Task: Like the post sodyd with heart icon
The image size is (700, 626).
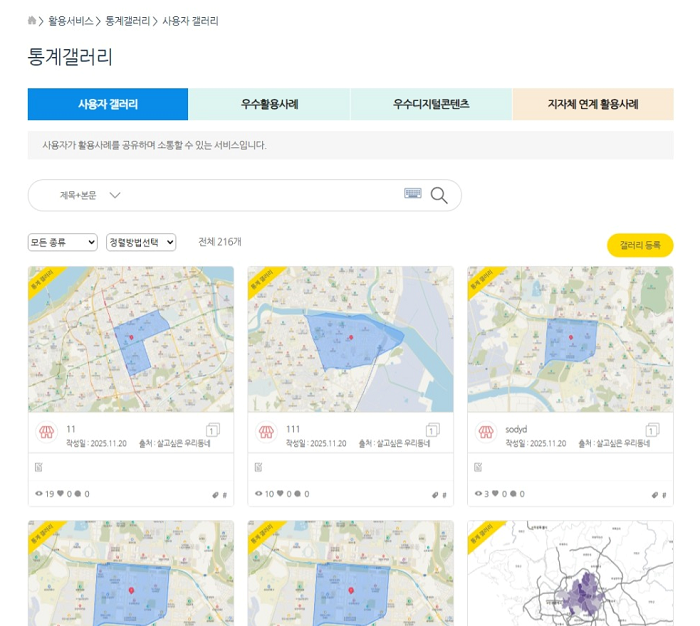Action: 495,493
